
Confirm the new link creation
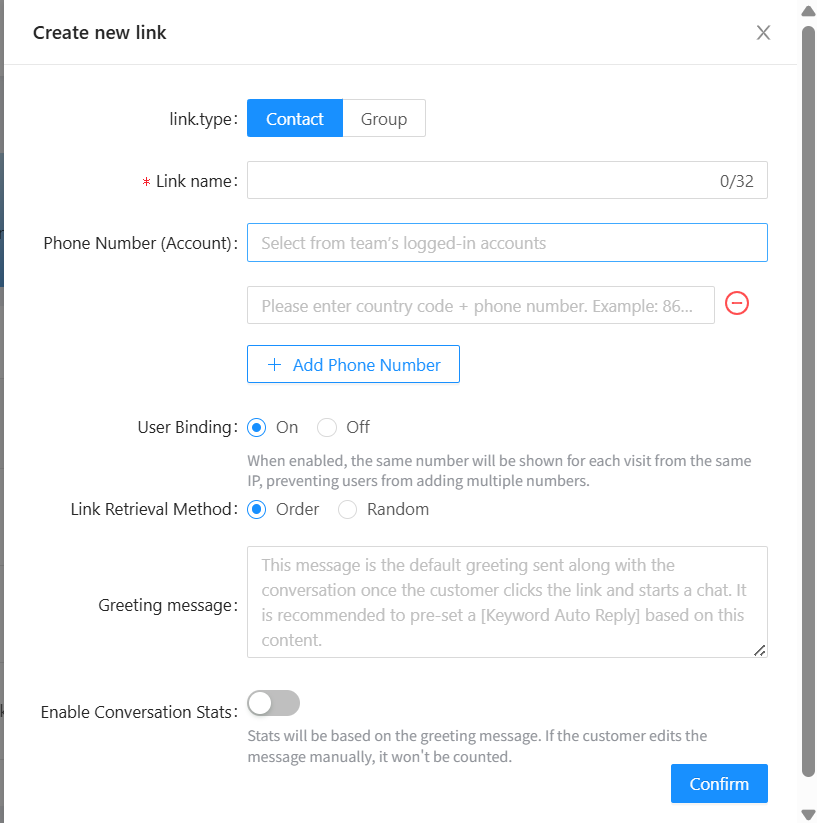pos(719,784)
